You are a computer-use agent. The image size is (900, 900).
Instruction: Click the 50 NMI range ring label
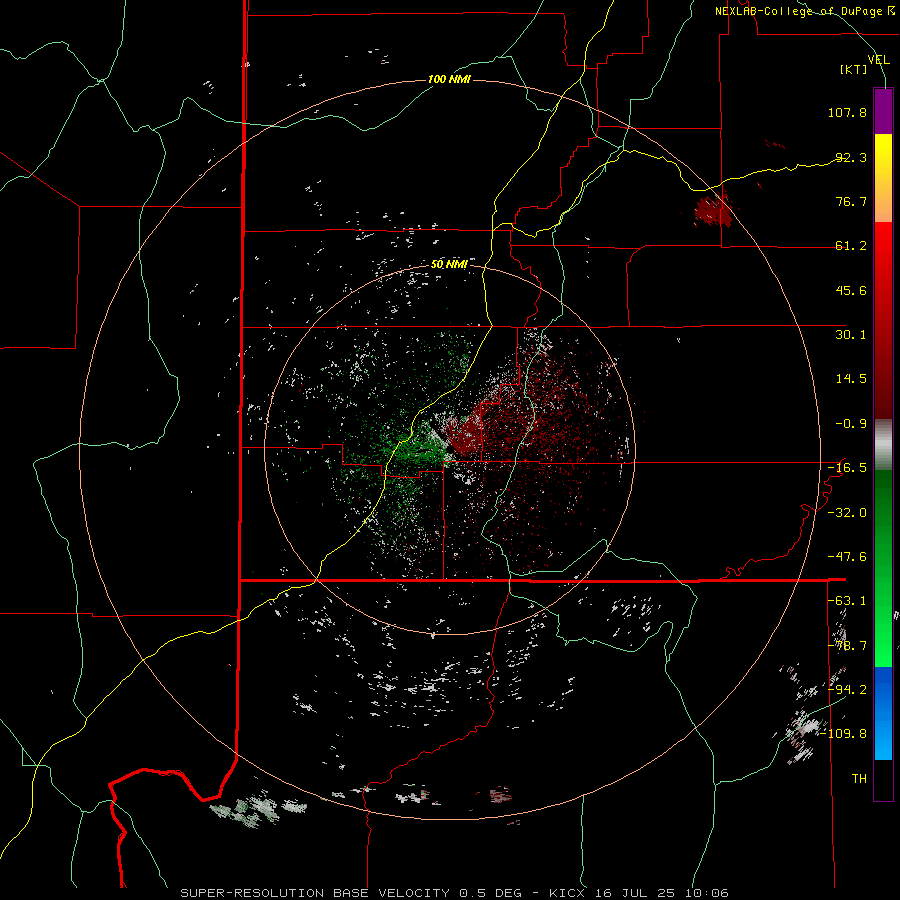449,265
